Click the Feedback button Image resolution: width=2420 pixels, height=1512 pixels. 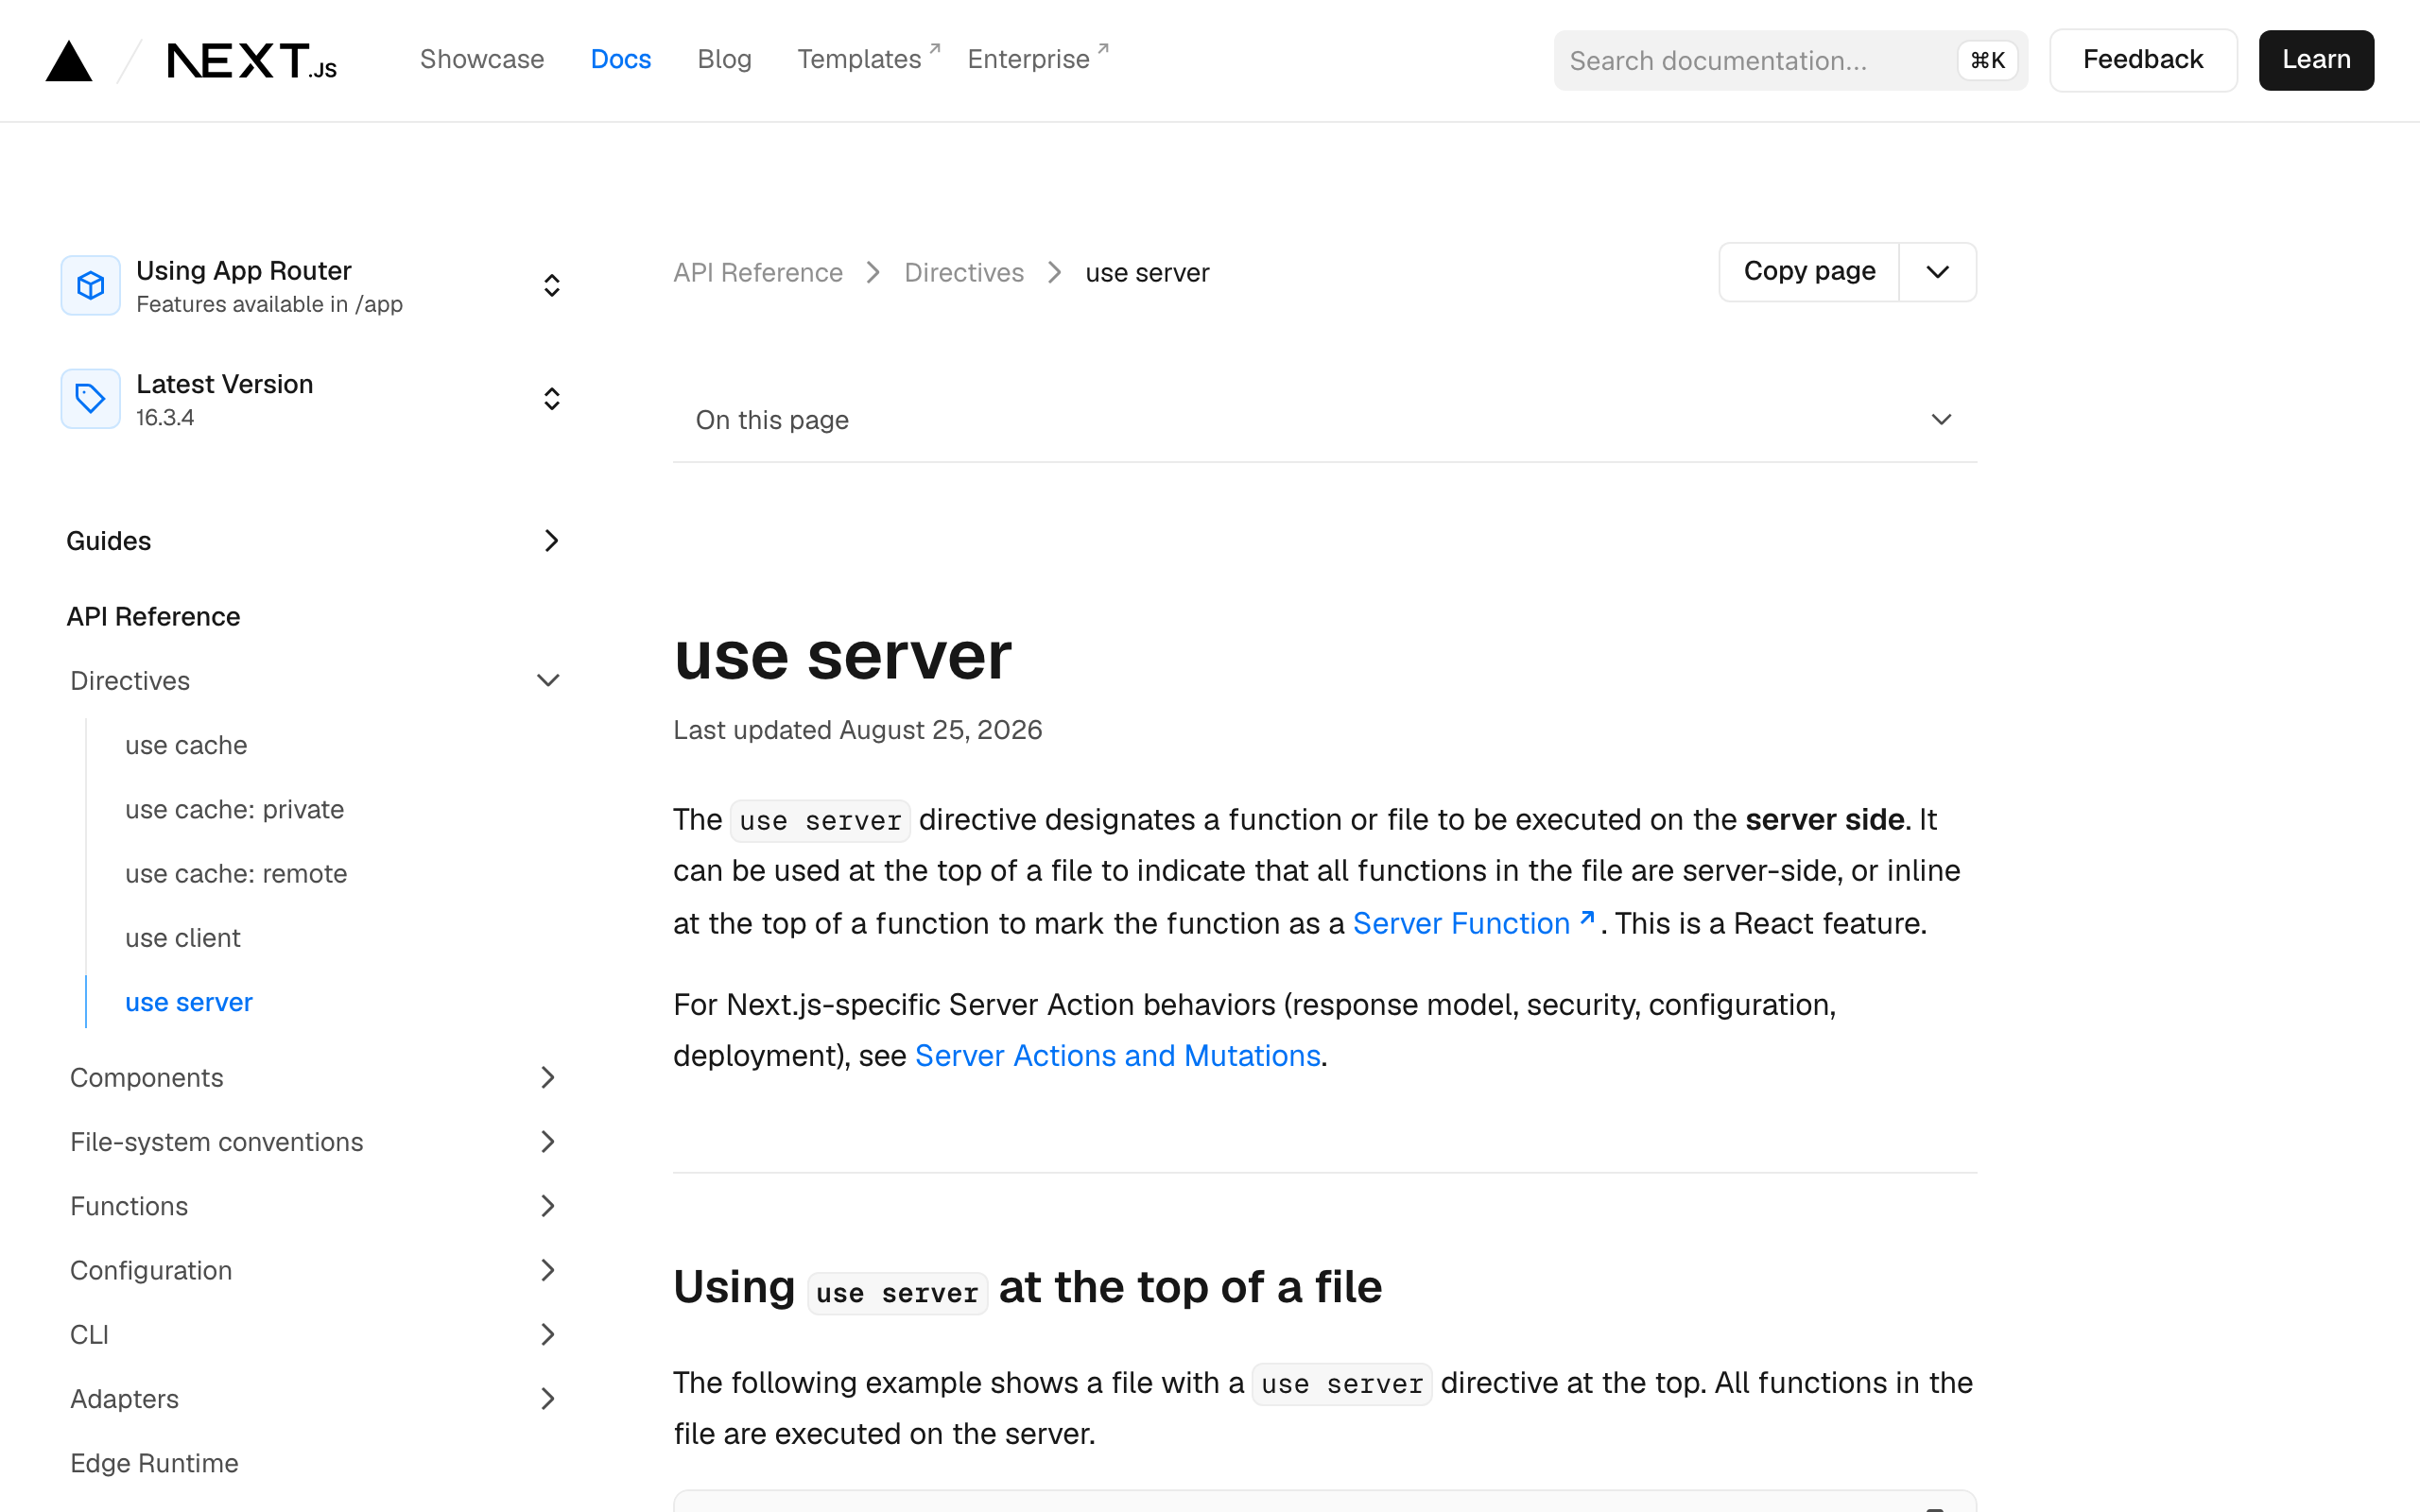pyautogui.click(x=2143, y=60)
